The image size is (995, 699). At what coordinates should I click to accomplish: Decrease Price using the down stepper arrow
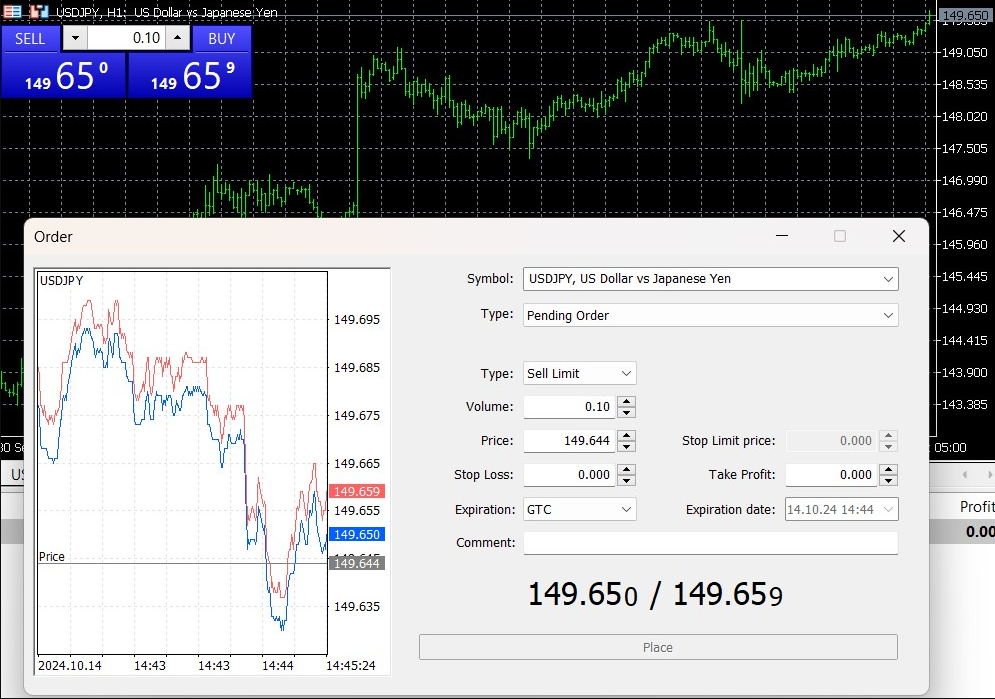pos(626,447)
